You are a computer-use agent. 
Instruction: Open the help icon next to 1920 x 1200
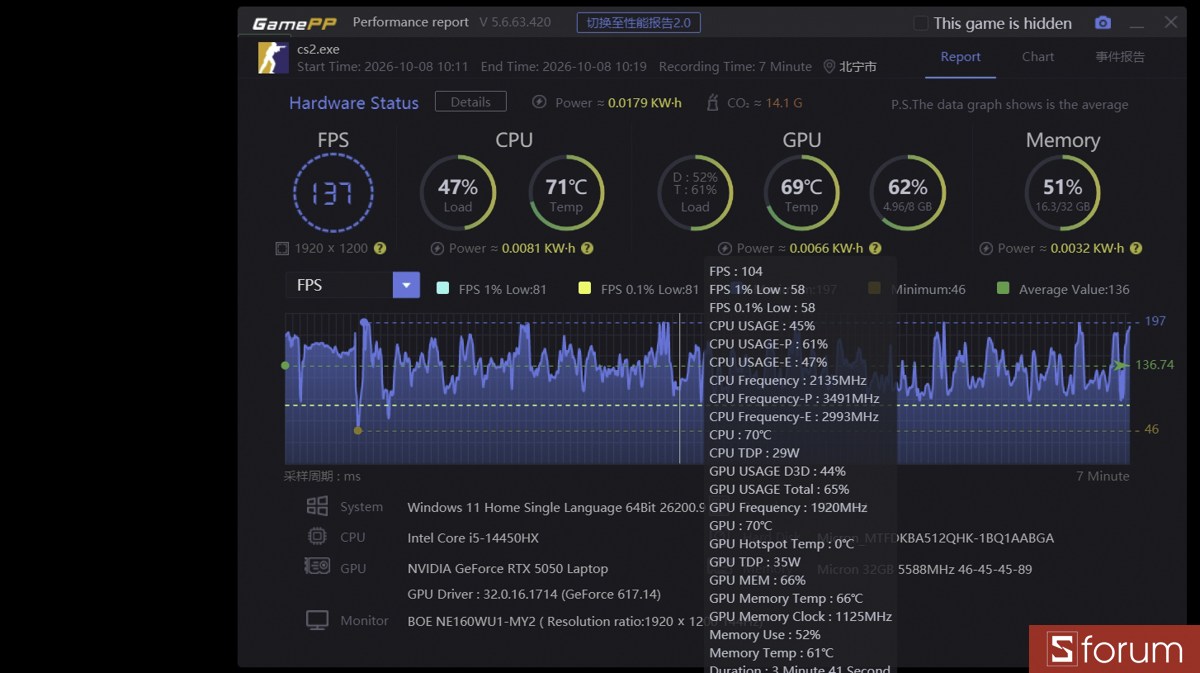pos(380,248)
